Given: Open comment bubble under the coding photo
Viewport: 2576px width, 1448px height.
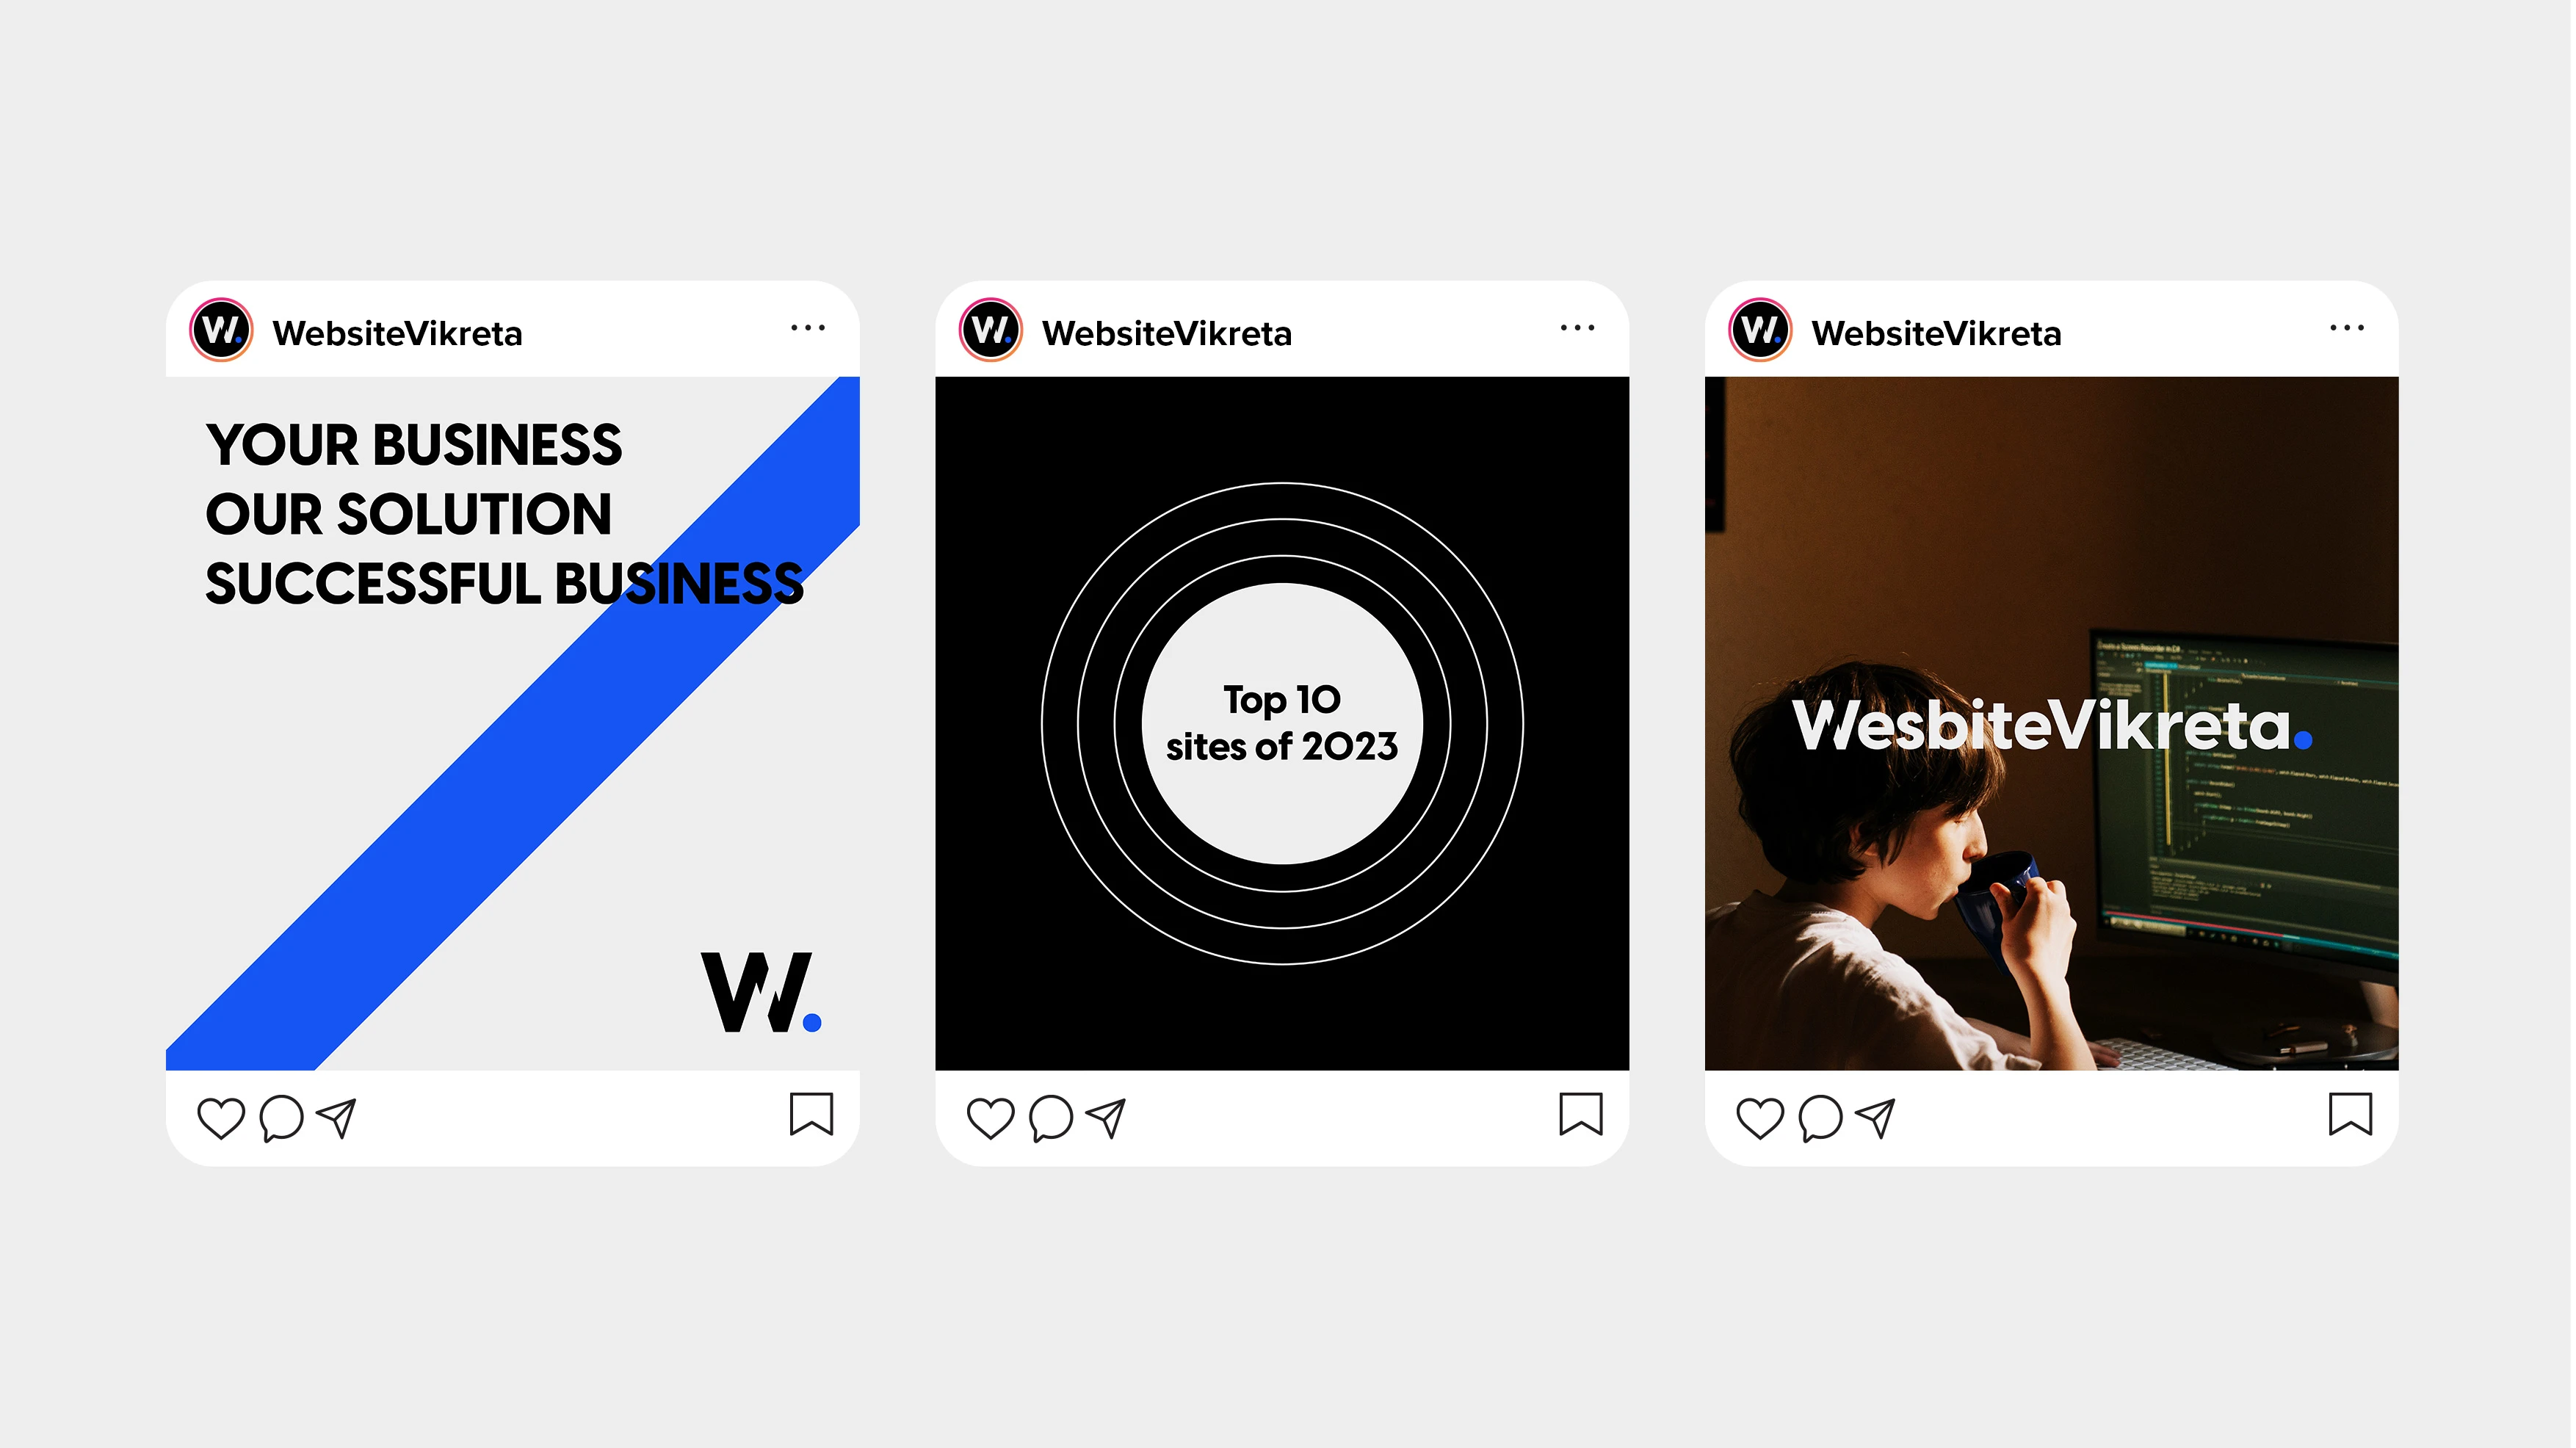Looking at the screenshot, I should pyautogui.click(x=1821, y=1118).
